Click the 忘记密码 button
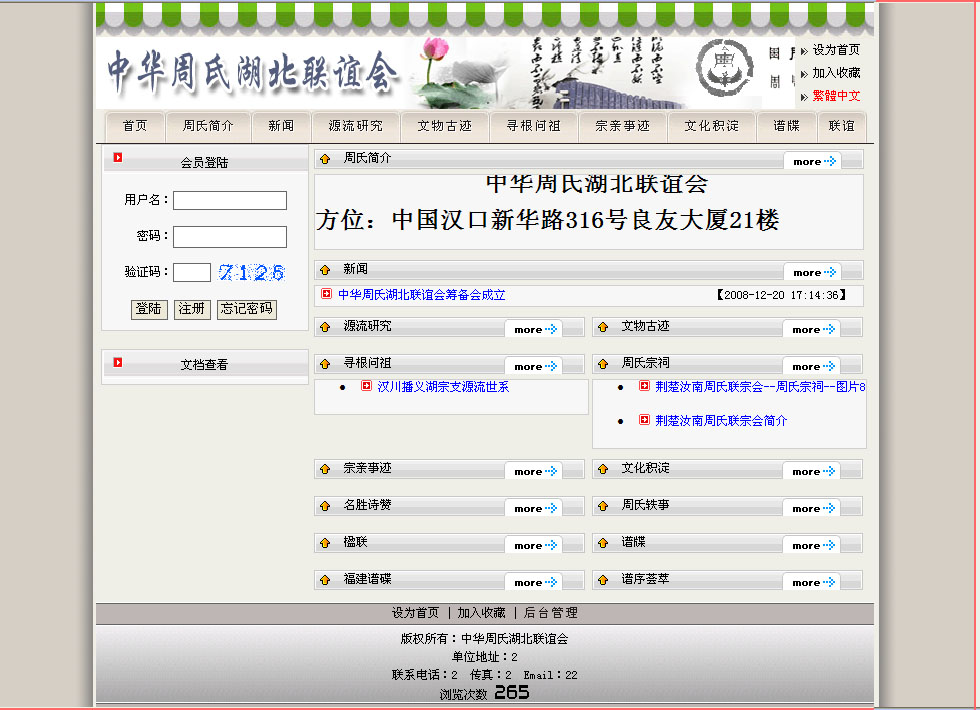980x710 pixels. [x=246, y=309]
